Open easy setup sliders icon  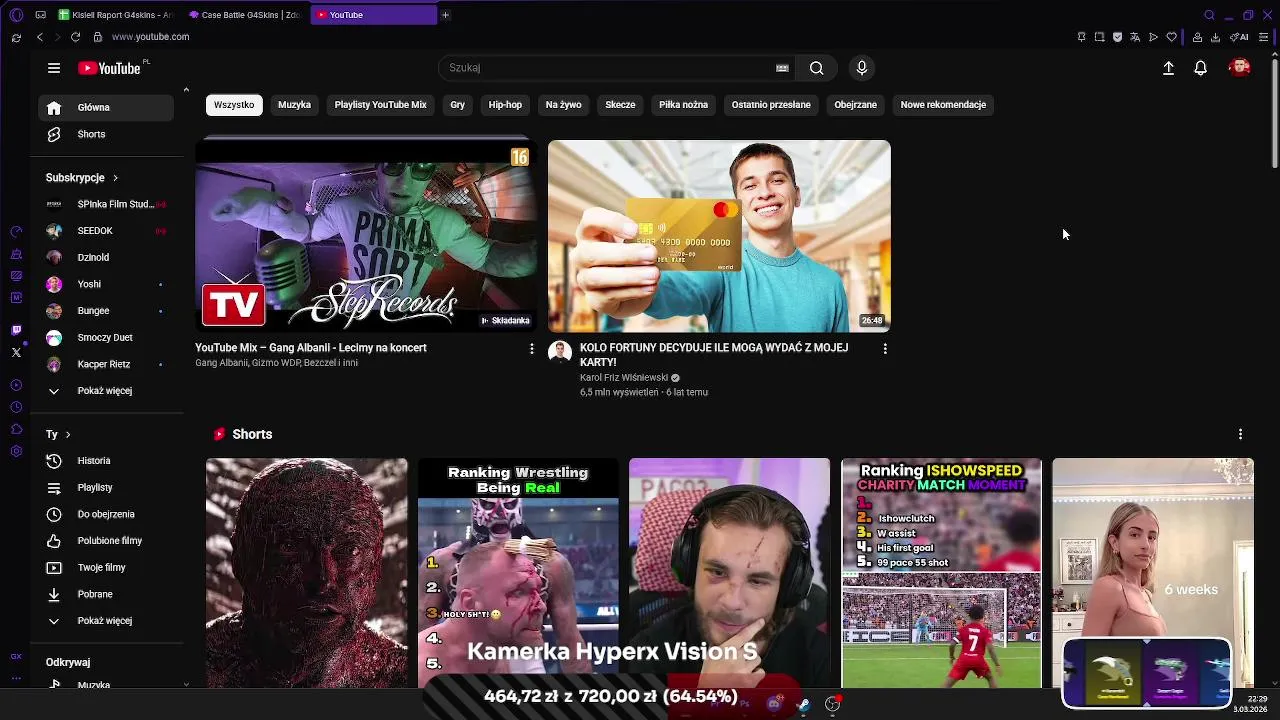point(1264,37)
